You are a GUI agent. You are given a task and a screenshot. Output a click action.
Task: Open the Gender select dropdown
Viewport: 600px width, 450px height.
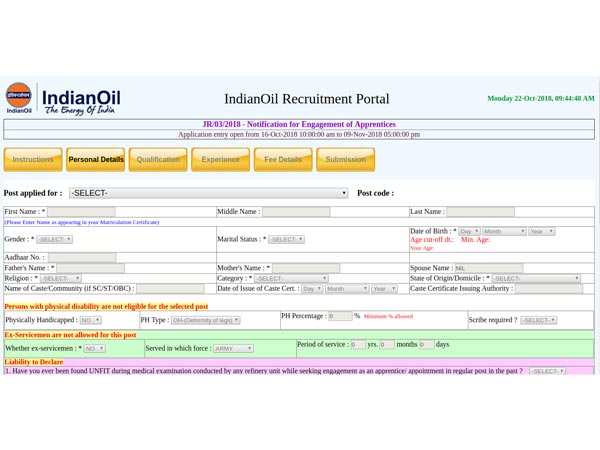[54, 240]
